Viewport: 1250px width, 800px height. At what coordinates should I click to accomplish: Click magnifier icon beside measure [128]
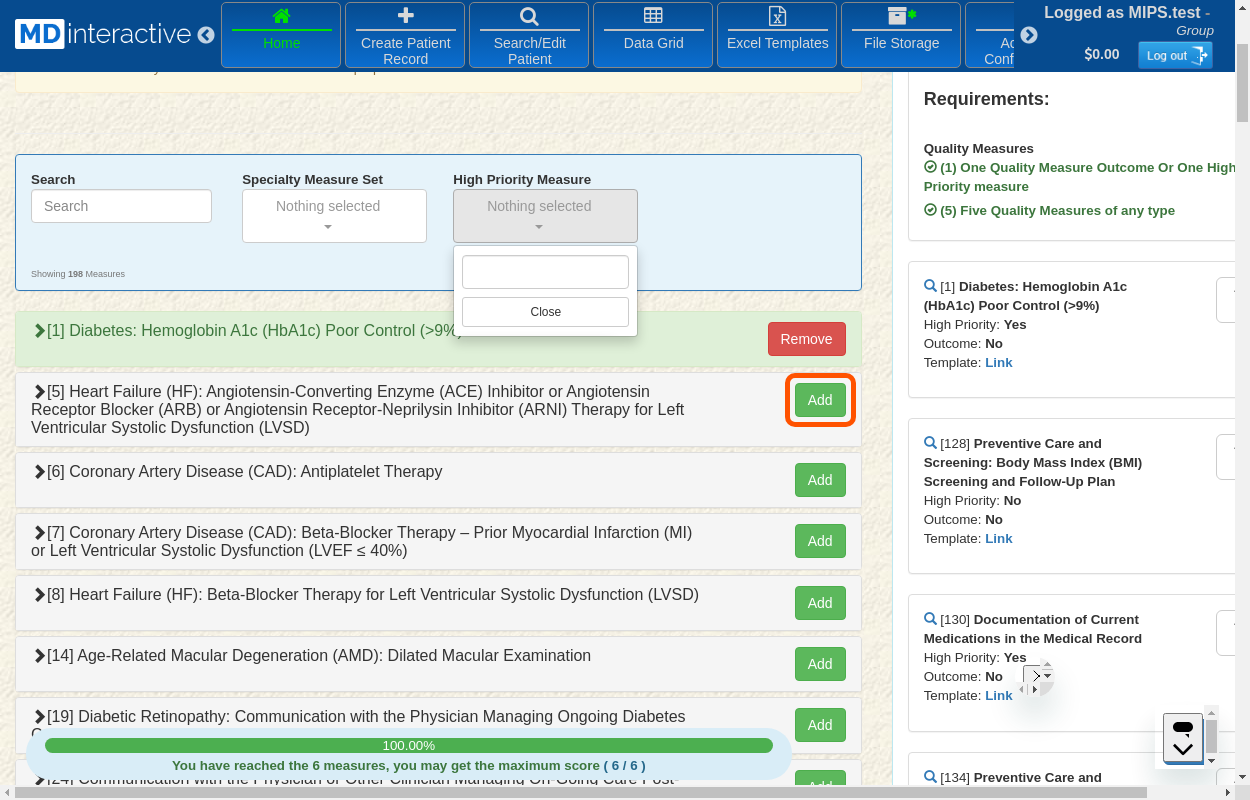coord(930,443)
